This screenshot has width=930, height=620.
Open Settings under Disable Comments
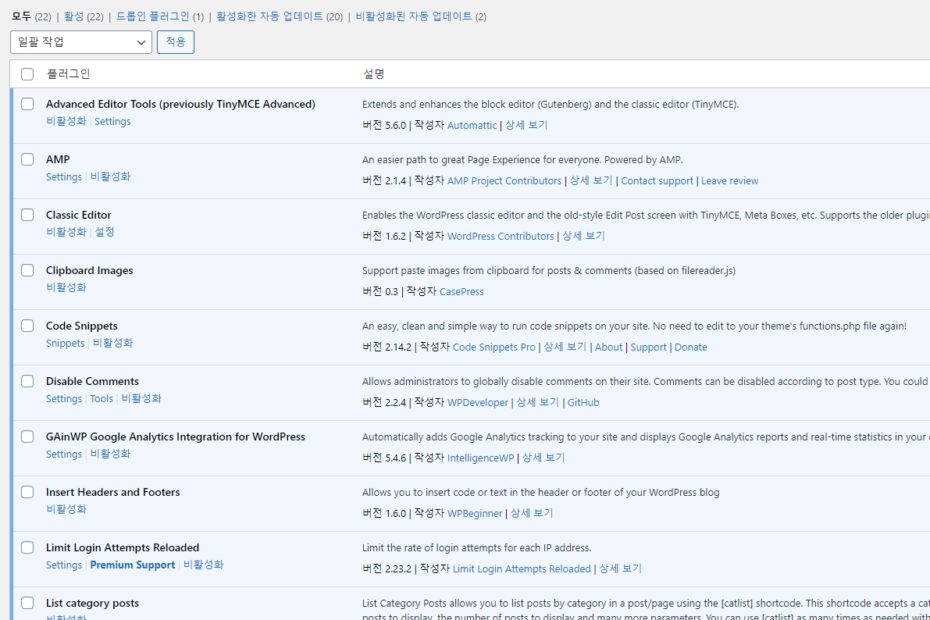tap(64, 399)
